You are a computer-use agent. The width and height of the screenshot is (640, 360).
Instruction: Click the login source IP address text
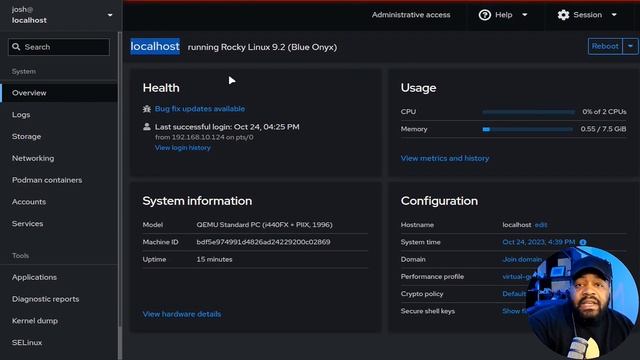198,137
